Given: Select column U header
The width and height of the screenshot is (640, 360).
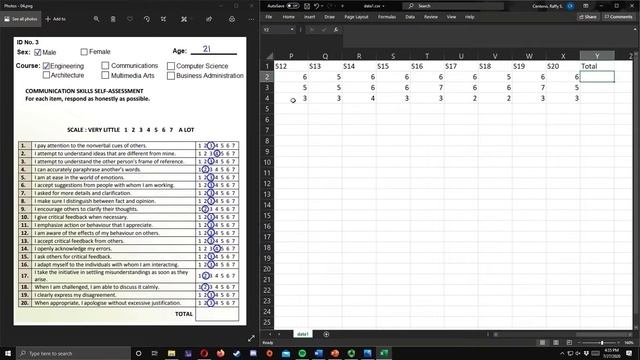Looking at the screenshot, I should pyautogui.click(x=461, y=56).
